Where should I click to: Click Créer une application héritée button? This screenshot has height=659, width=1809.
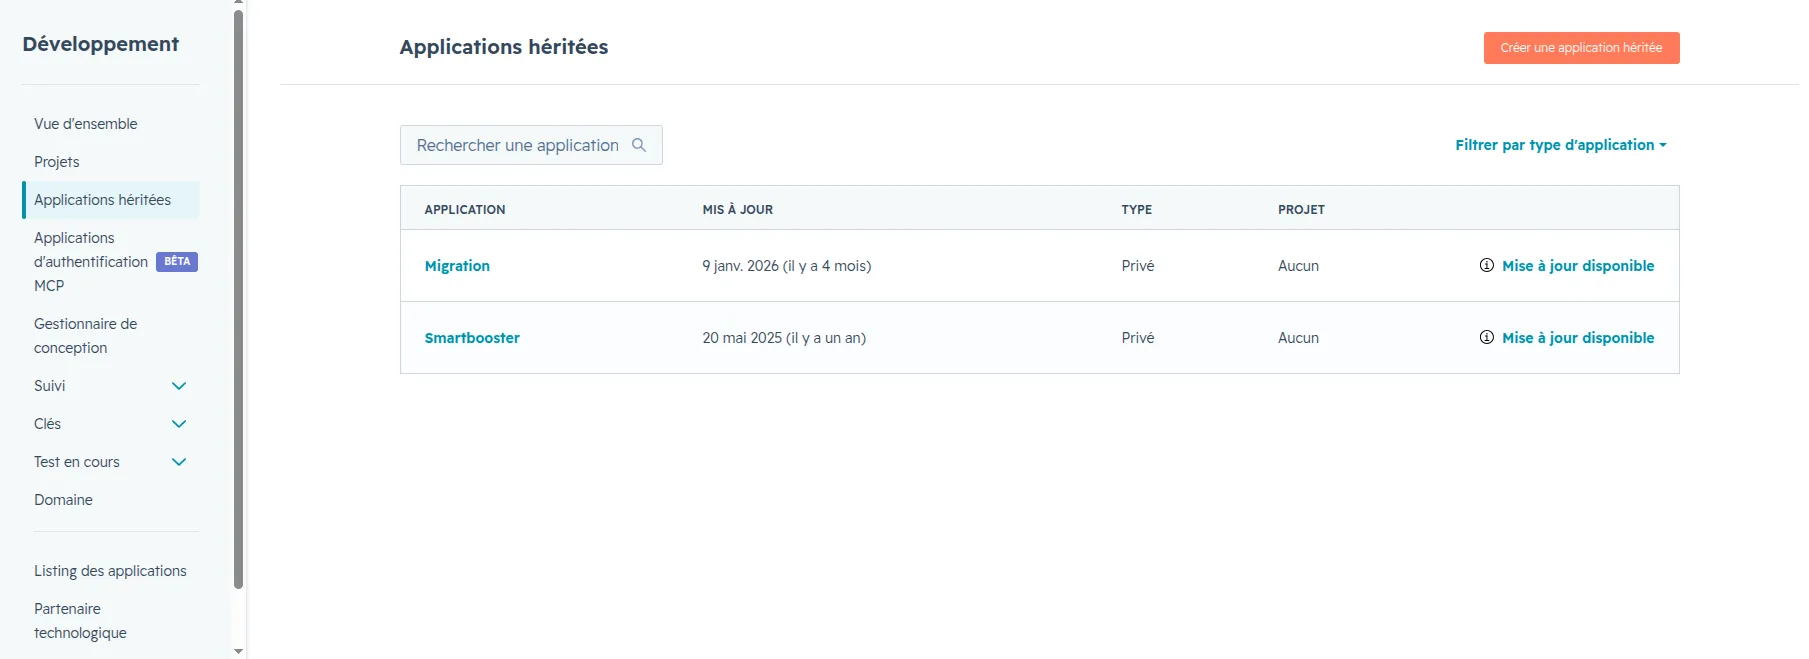click(1581, 48)
